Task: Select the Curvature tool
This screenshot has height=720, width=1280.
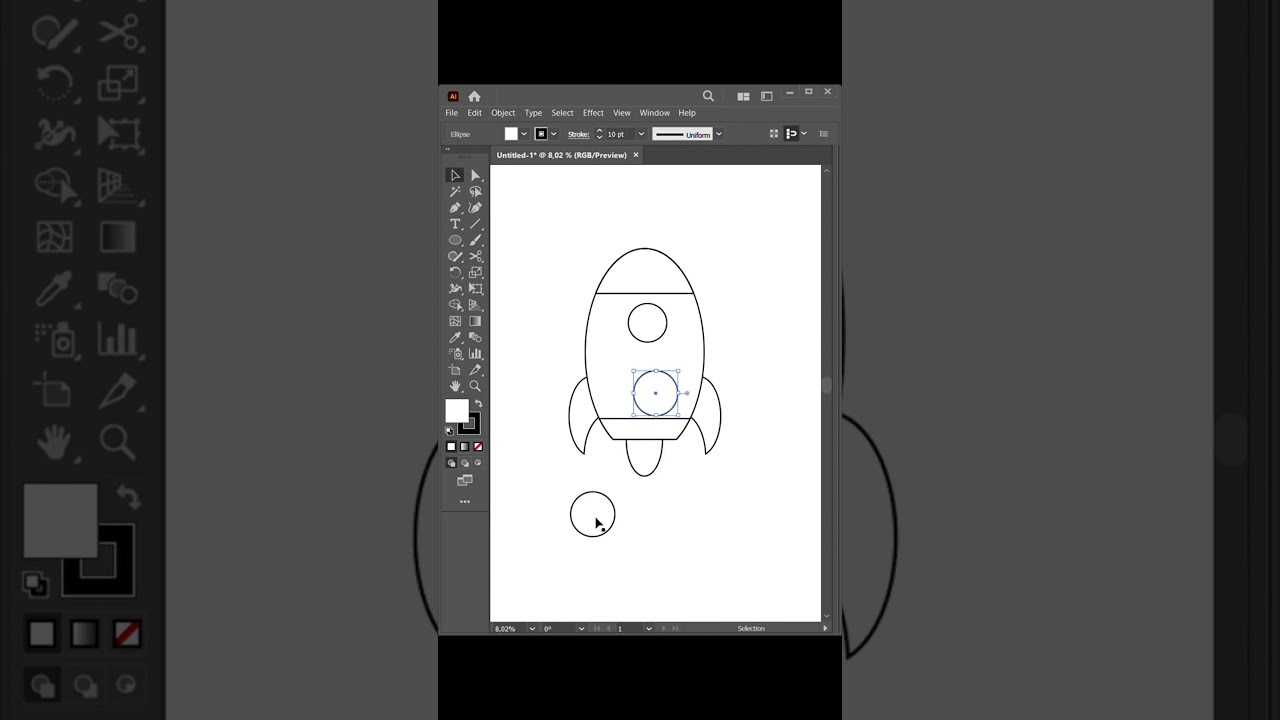Action: click(x=475, y=207)
